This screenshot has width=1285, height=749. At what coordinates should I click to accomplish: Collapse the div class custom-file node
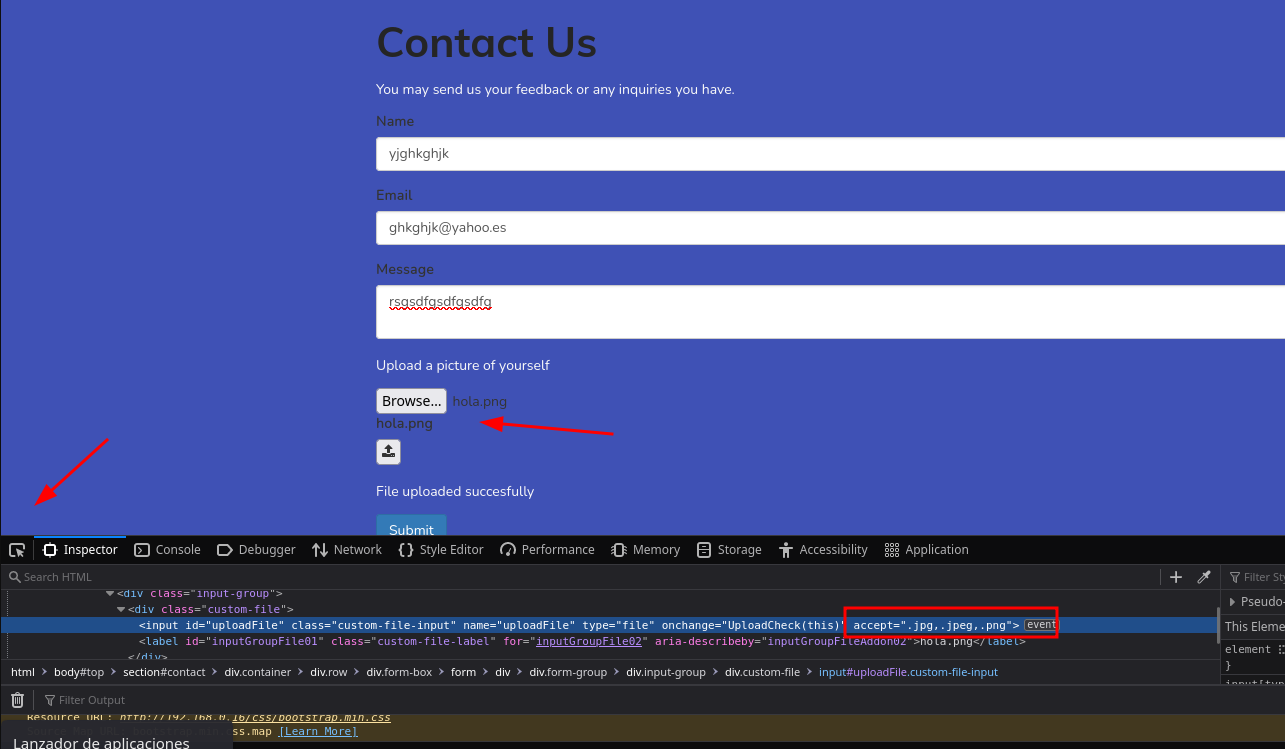click(x=121, y=609)
